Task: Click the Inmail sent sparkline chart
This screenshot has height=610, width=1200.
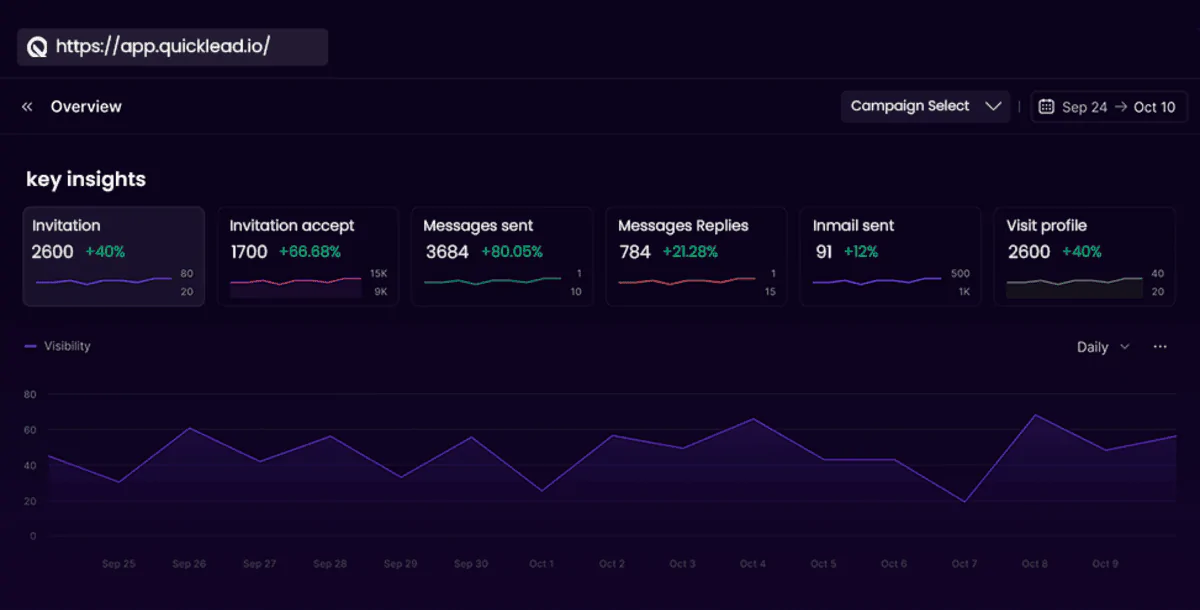Action: tap(876, 282)
